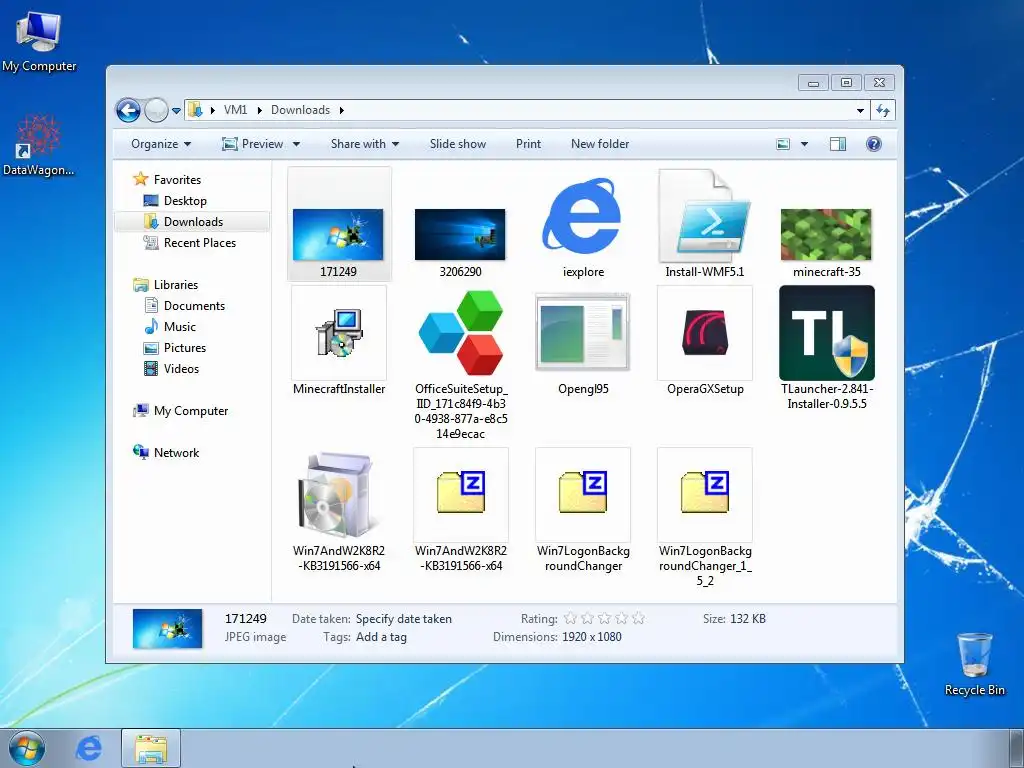Click Specify date taken field
Screen dimensions: 1024x768
tap(404, 618)
